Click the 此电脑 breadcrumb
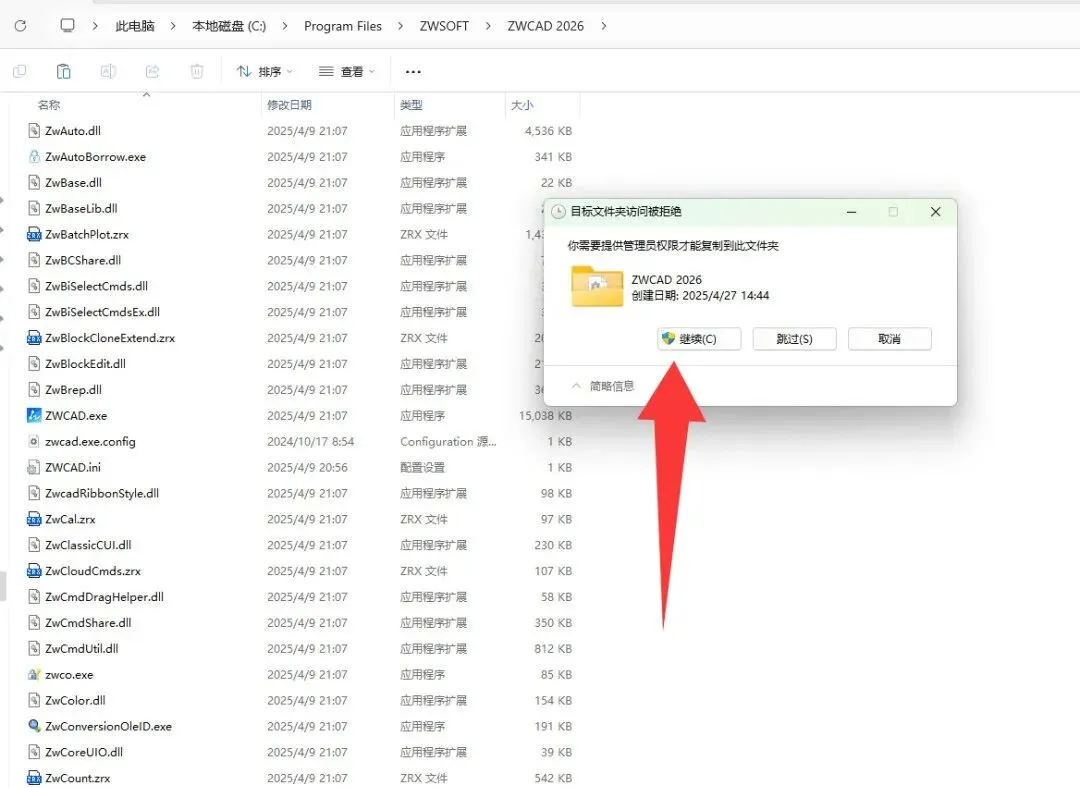Viewport: 1080px width, 788px height. (x=135, y=26)
